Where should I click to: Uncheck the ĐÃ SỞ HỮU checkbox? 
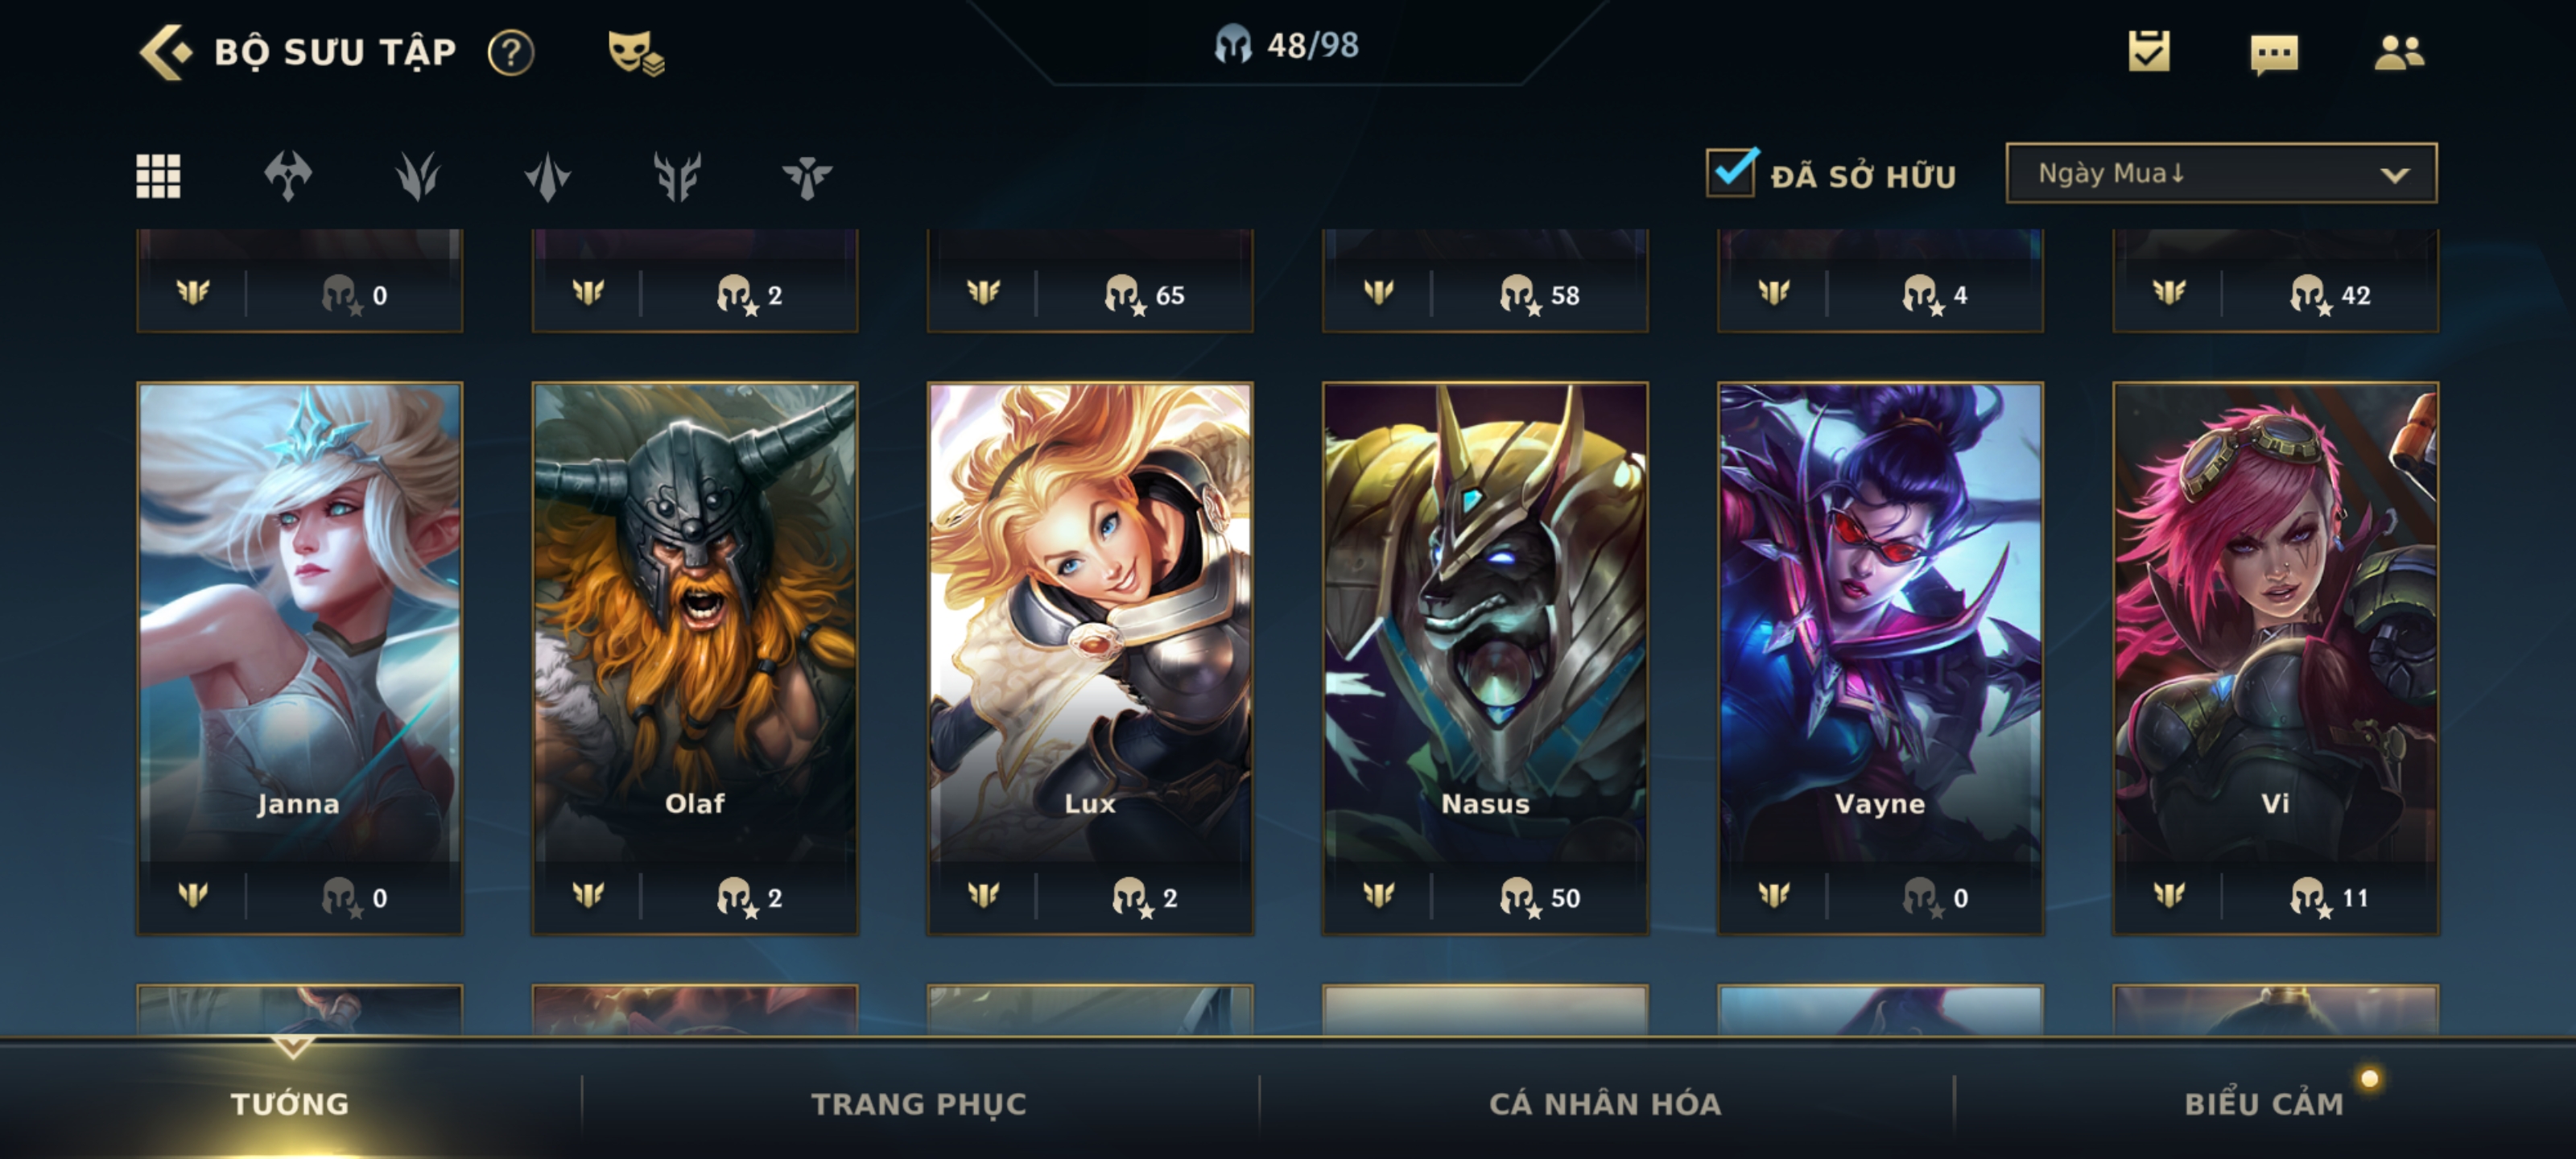coord(1731,173)
